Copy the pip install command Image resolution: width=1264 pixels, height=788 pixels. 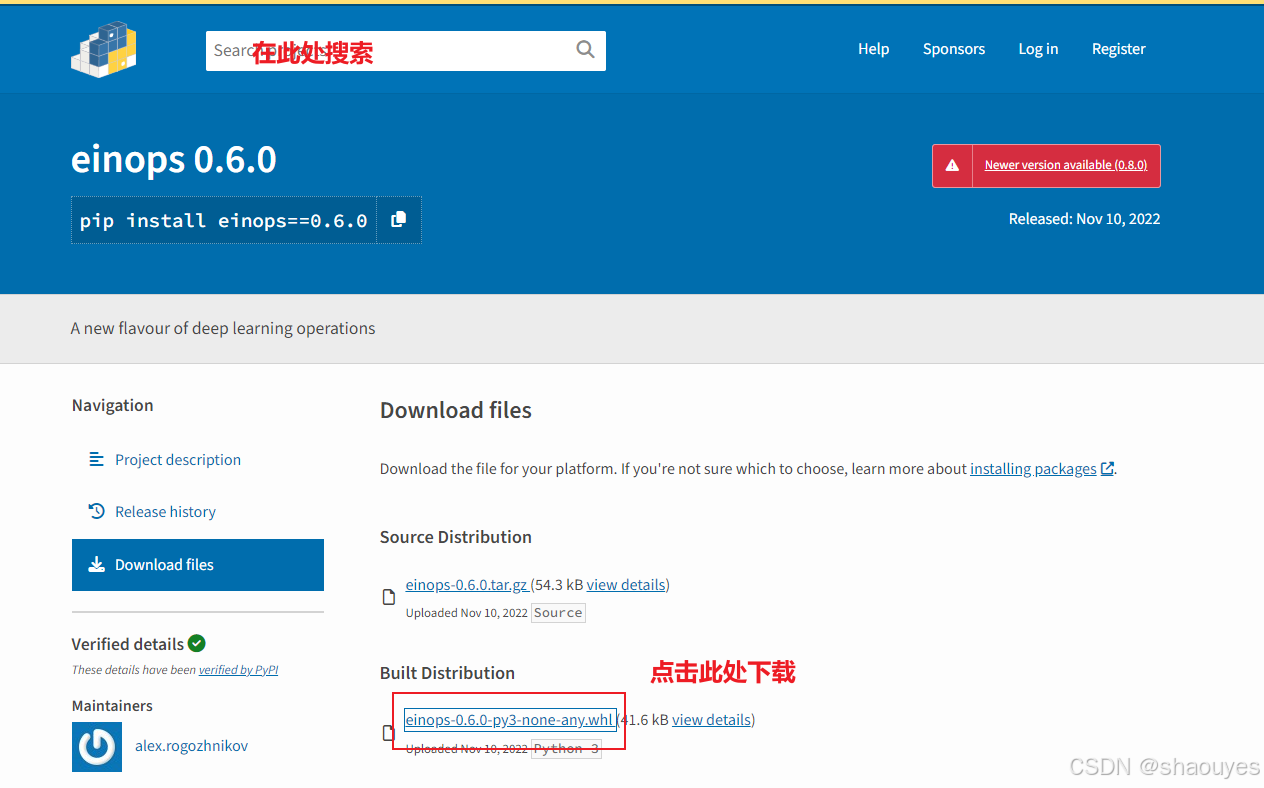pyautogui.click(x=398, y=220)
